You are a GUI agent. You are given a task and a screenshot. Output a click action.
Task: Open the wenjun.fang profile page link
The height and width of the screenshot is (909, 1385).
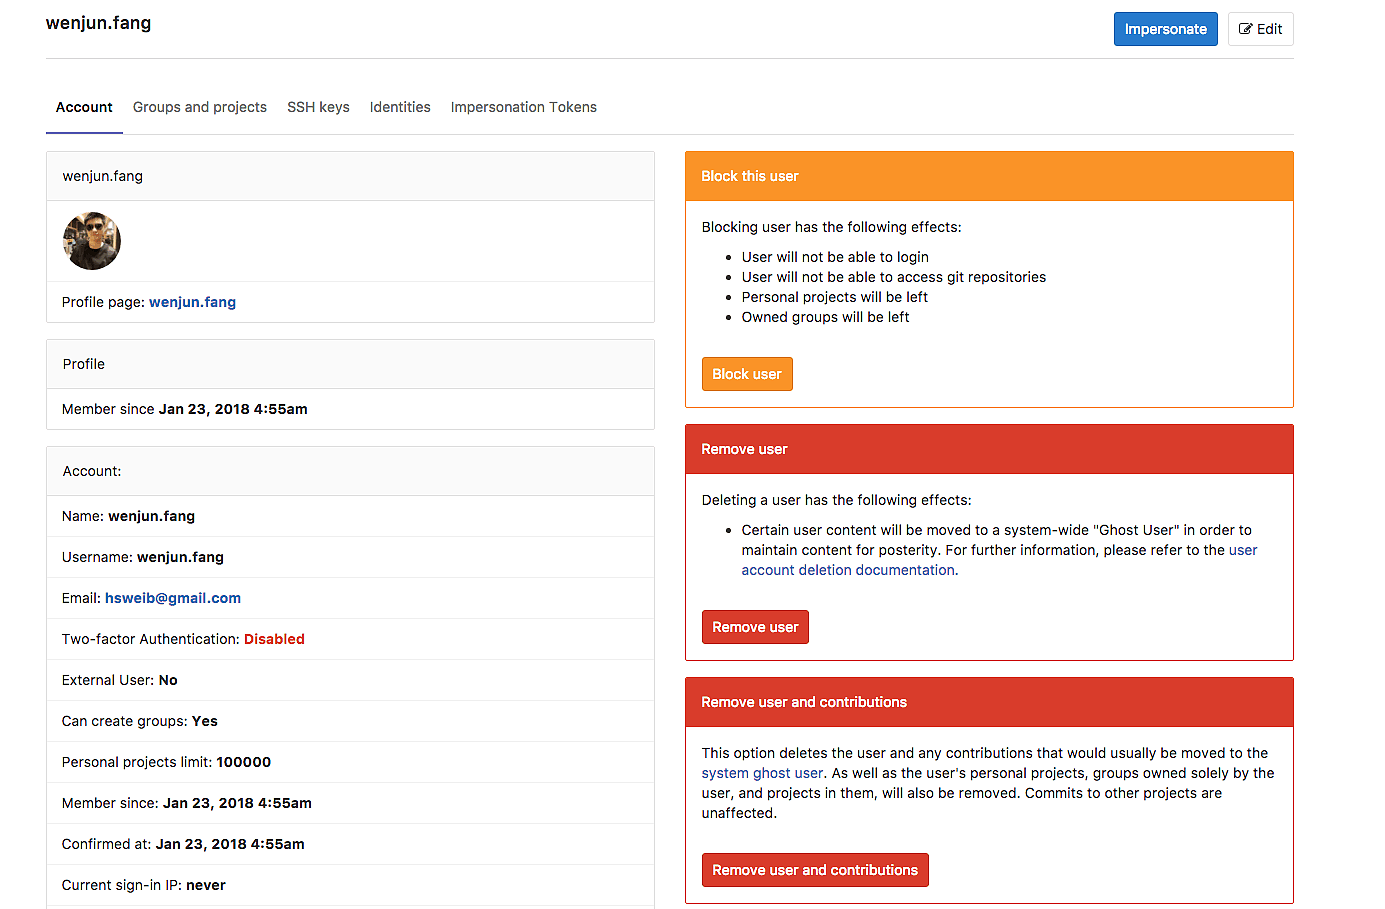click(x=192, y=302)
